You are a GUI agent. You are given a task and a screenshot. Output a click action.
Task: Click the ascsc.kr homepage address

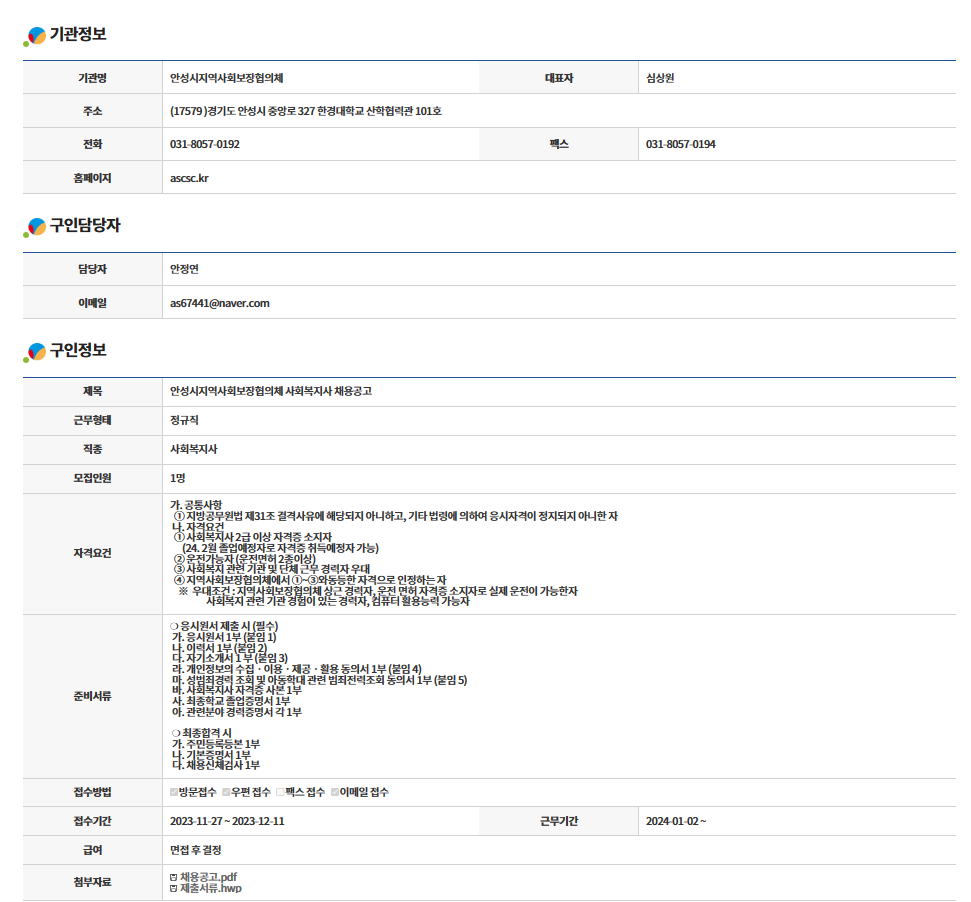(190, 178)
